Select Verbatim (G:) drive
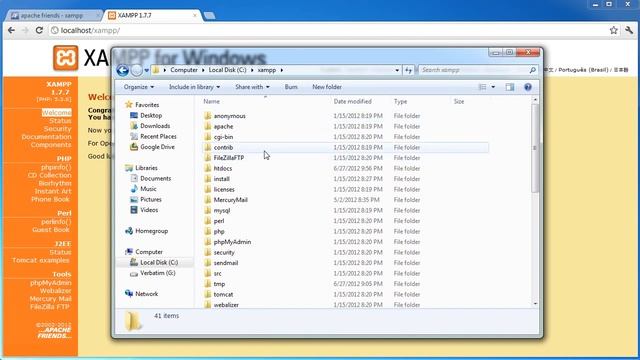Viewport: 640px width, 360px height. point(158,273)
